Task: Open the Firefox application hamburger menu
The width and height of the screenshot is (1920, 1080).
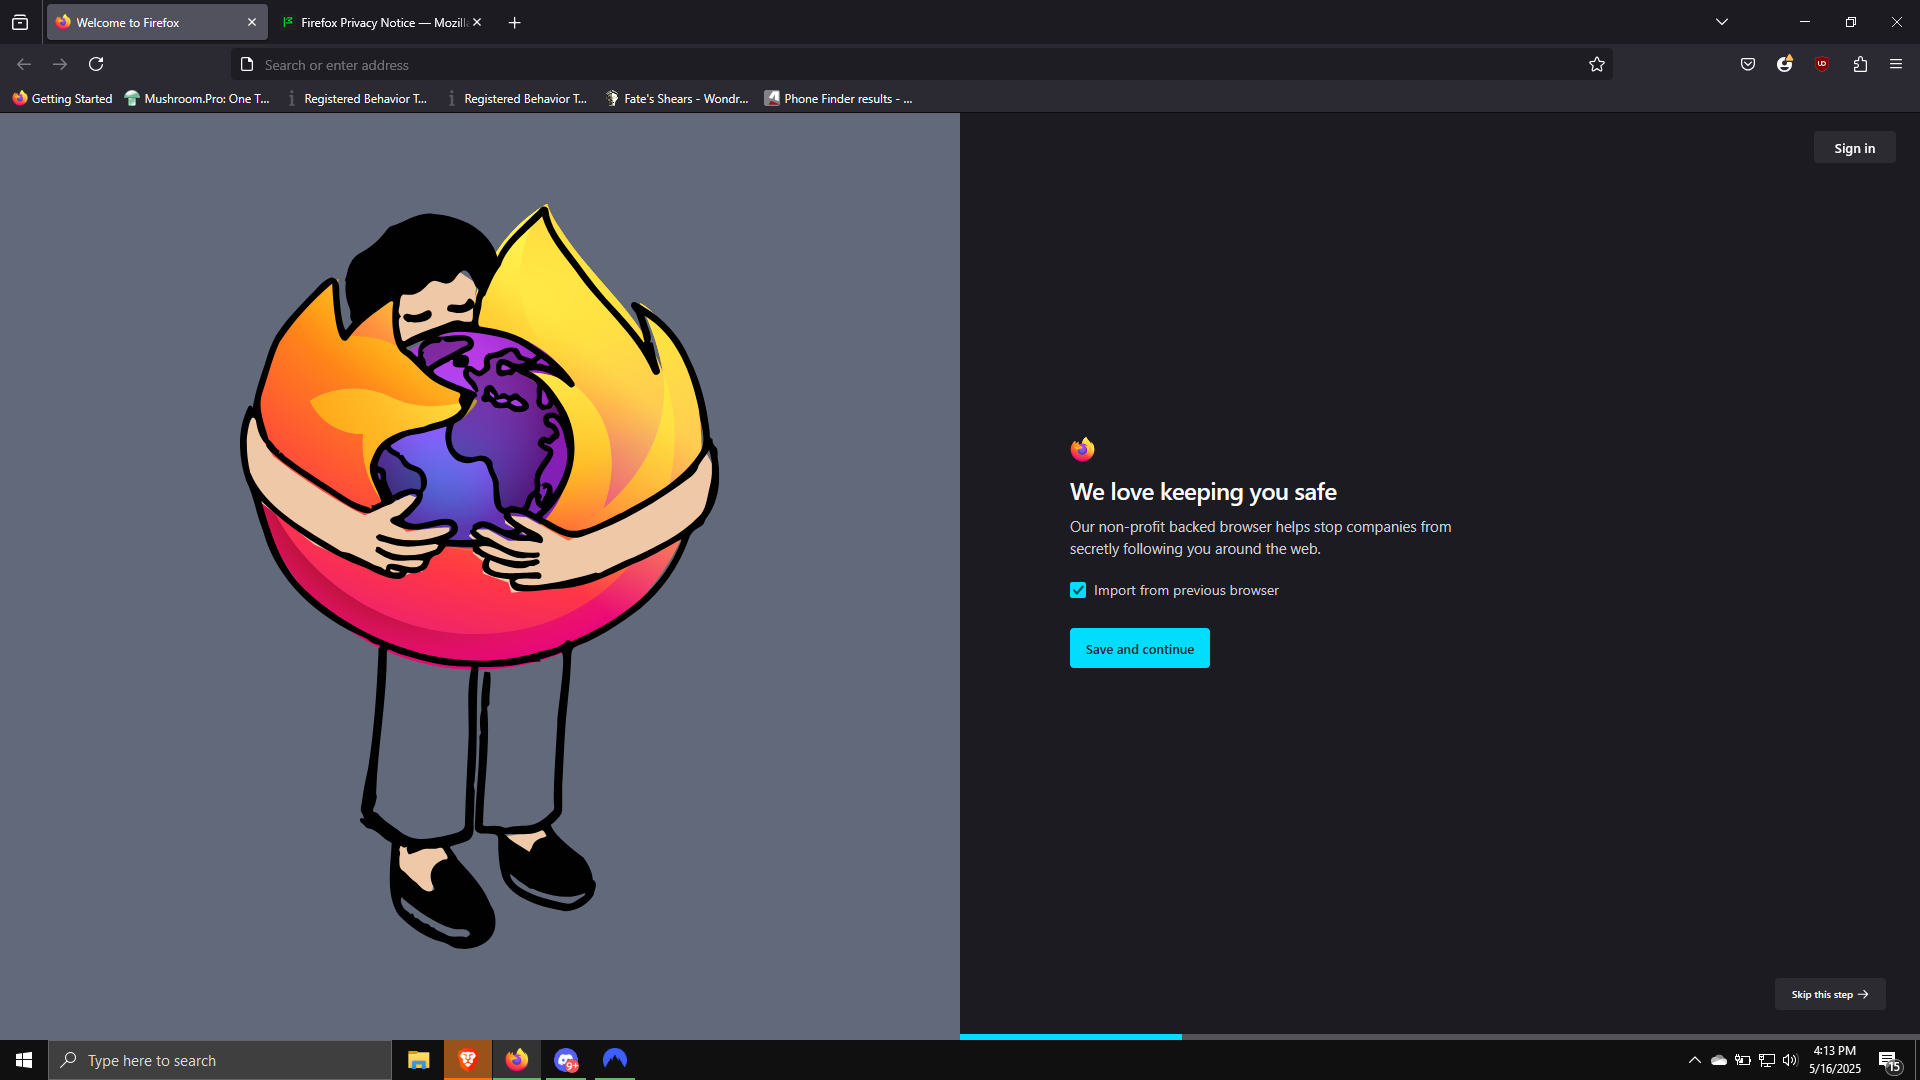Action: [x=1895, y=64]
